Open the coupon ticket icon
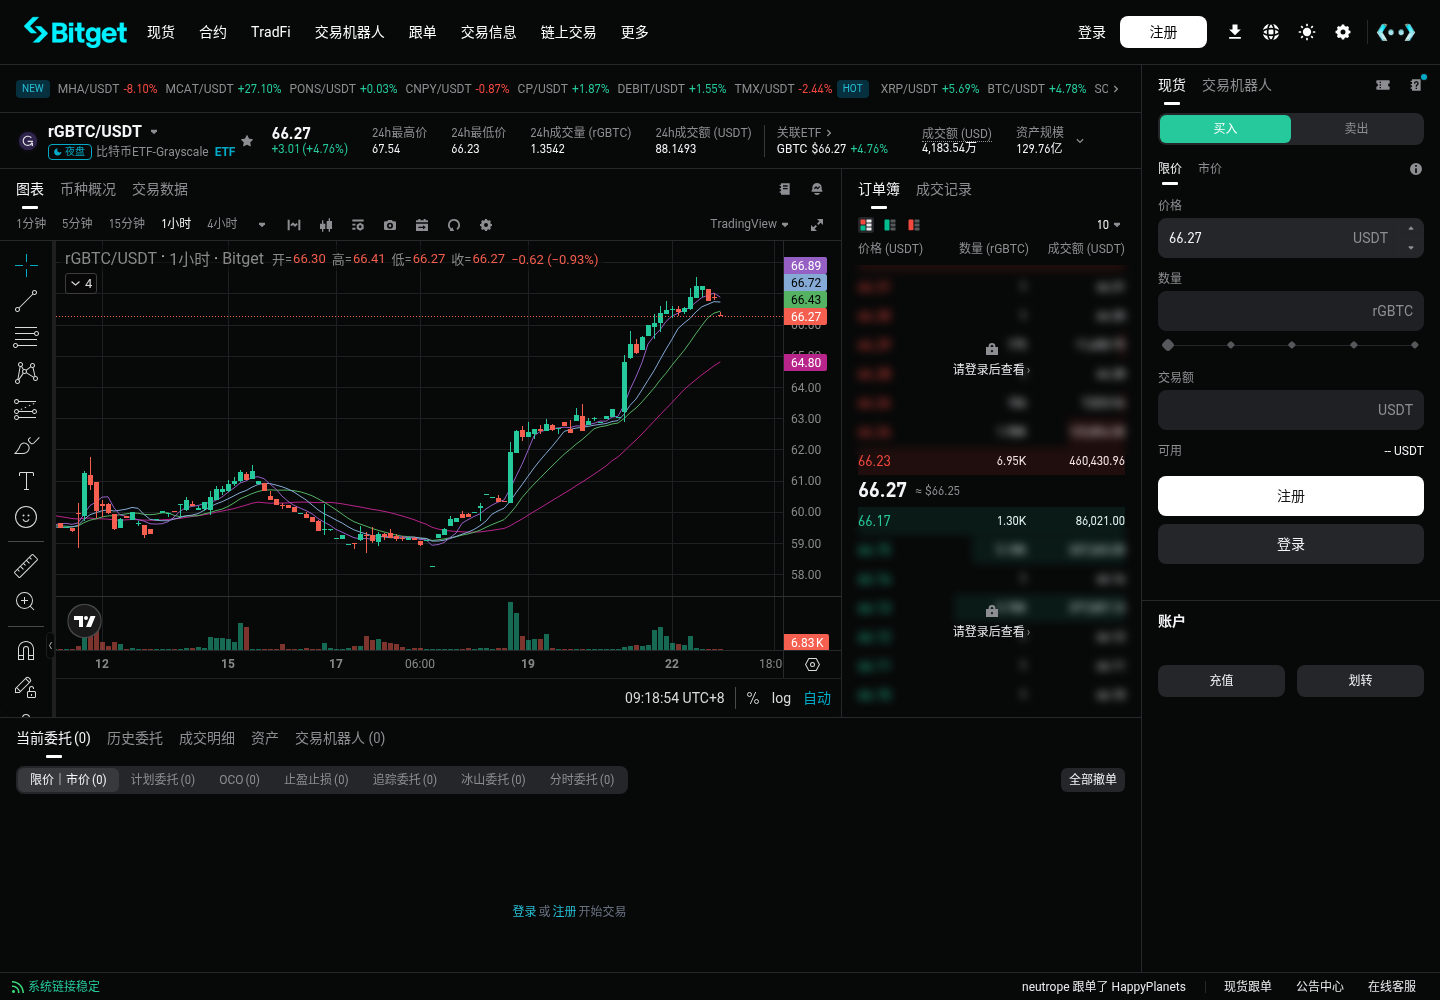 point(1383,85)
